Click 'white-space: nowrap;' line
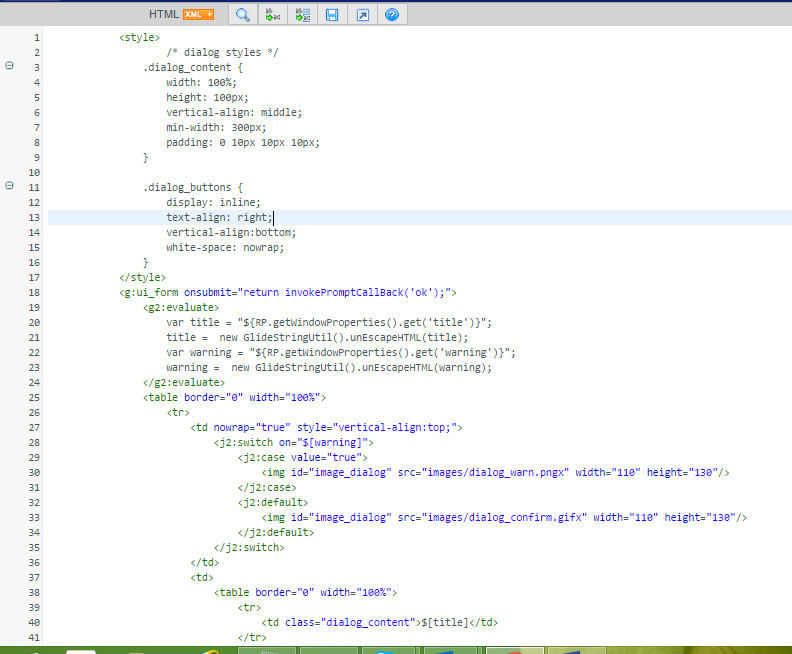Viewport: 792px width, 654px height. (x=225, y=247)
